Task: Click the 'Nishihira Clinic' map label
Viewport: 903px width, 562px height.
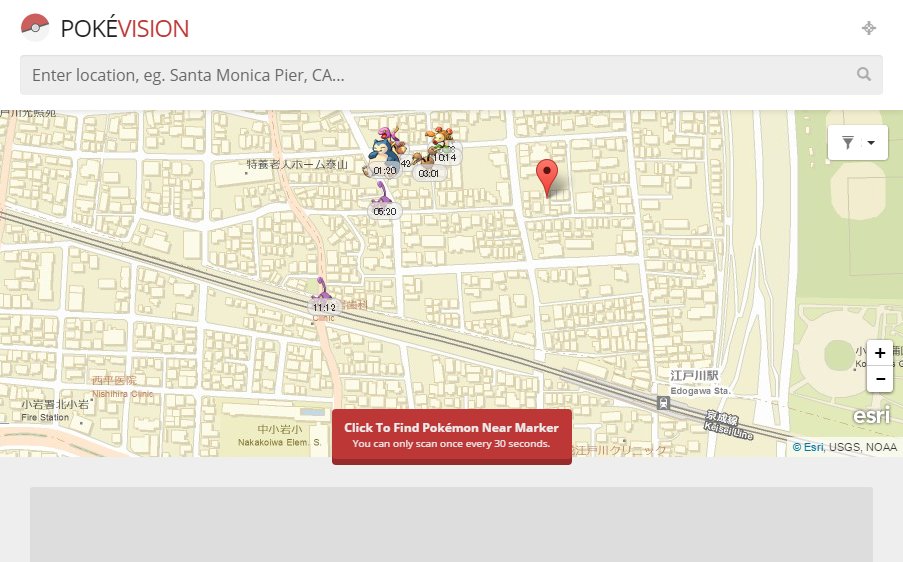Action: pyautogui.click(x=123, y=394)
